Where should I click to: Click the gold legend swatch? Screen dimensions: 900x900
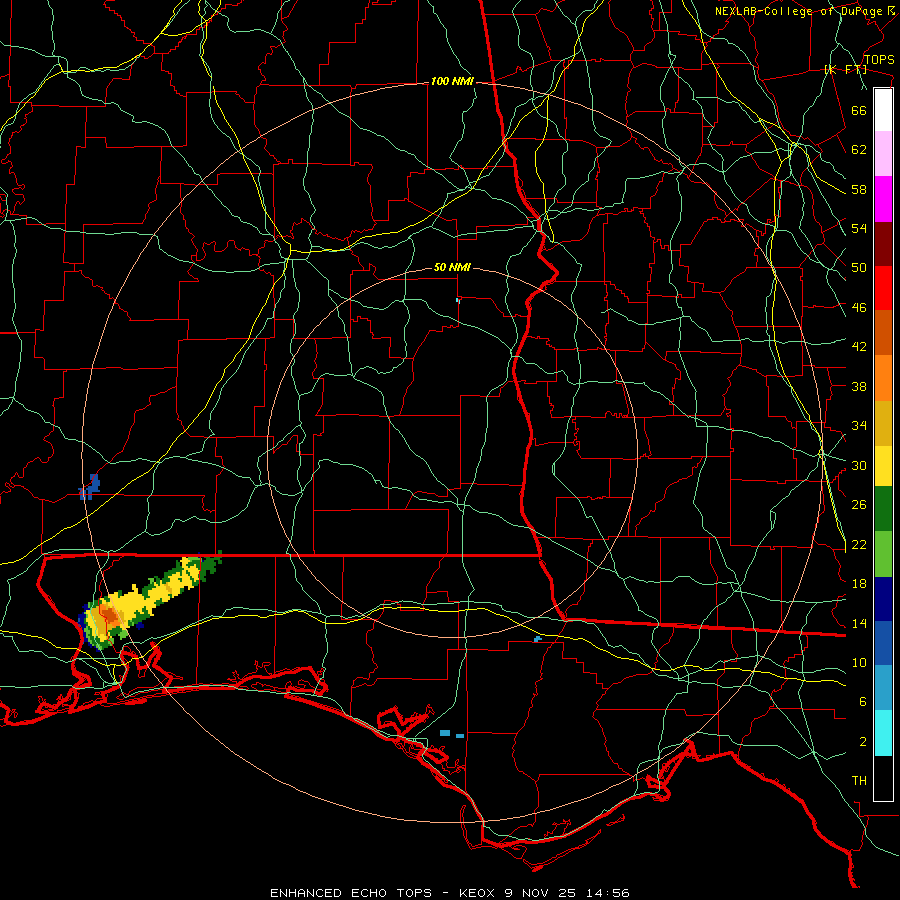[x=883, y=424]
